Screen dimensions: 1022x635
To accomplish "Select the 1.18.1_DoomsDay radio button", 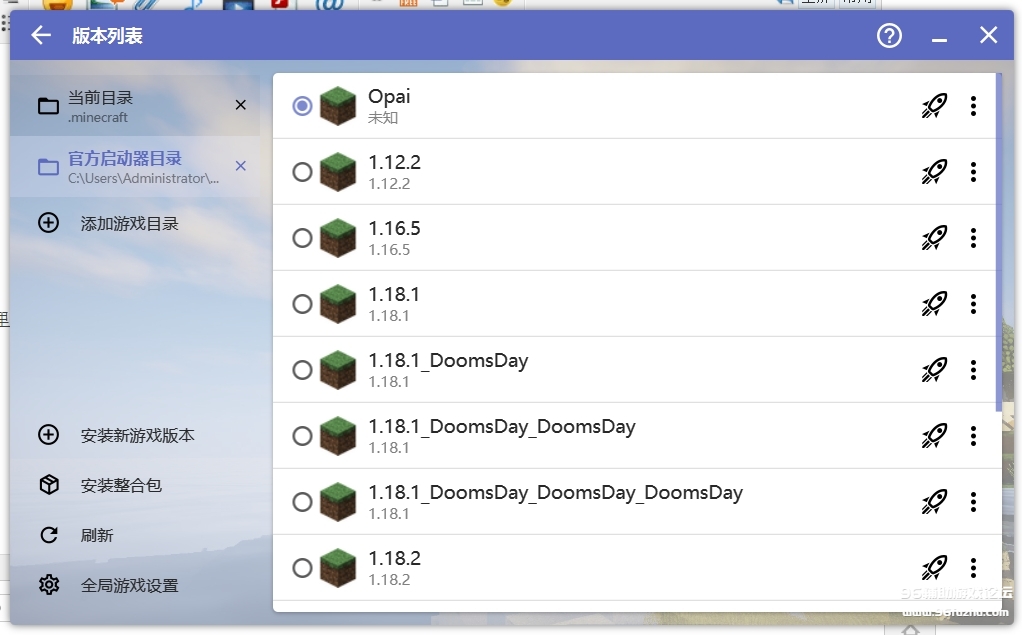I will 302,370.
